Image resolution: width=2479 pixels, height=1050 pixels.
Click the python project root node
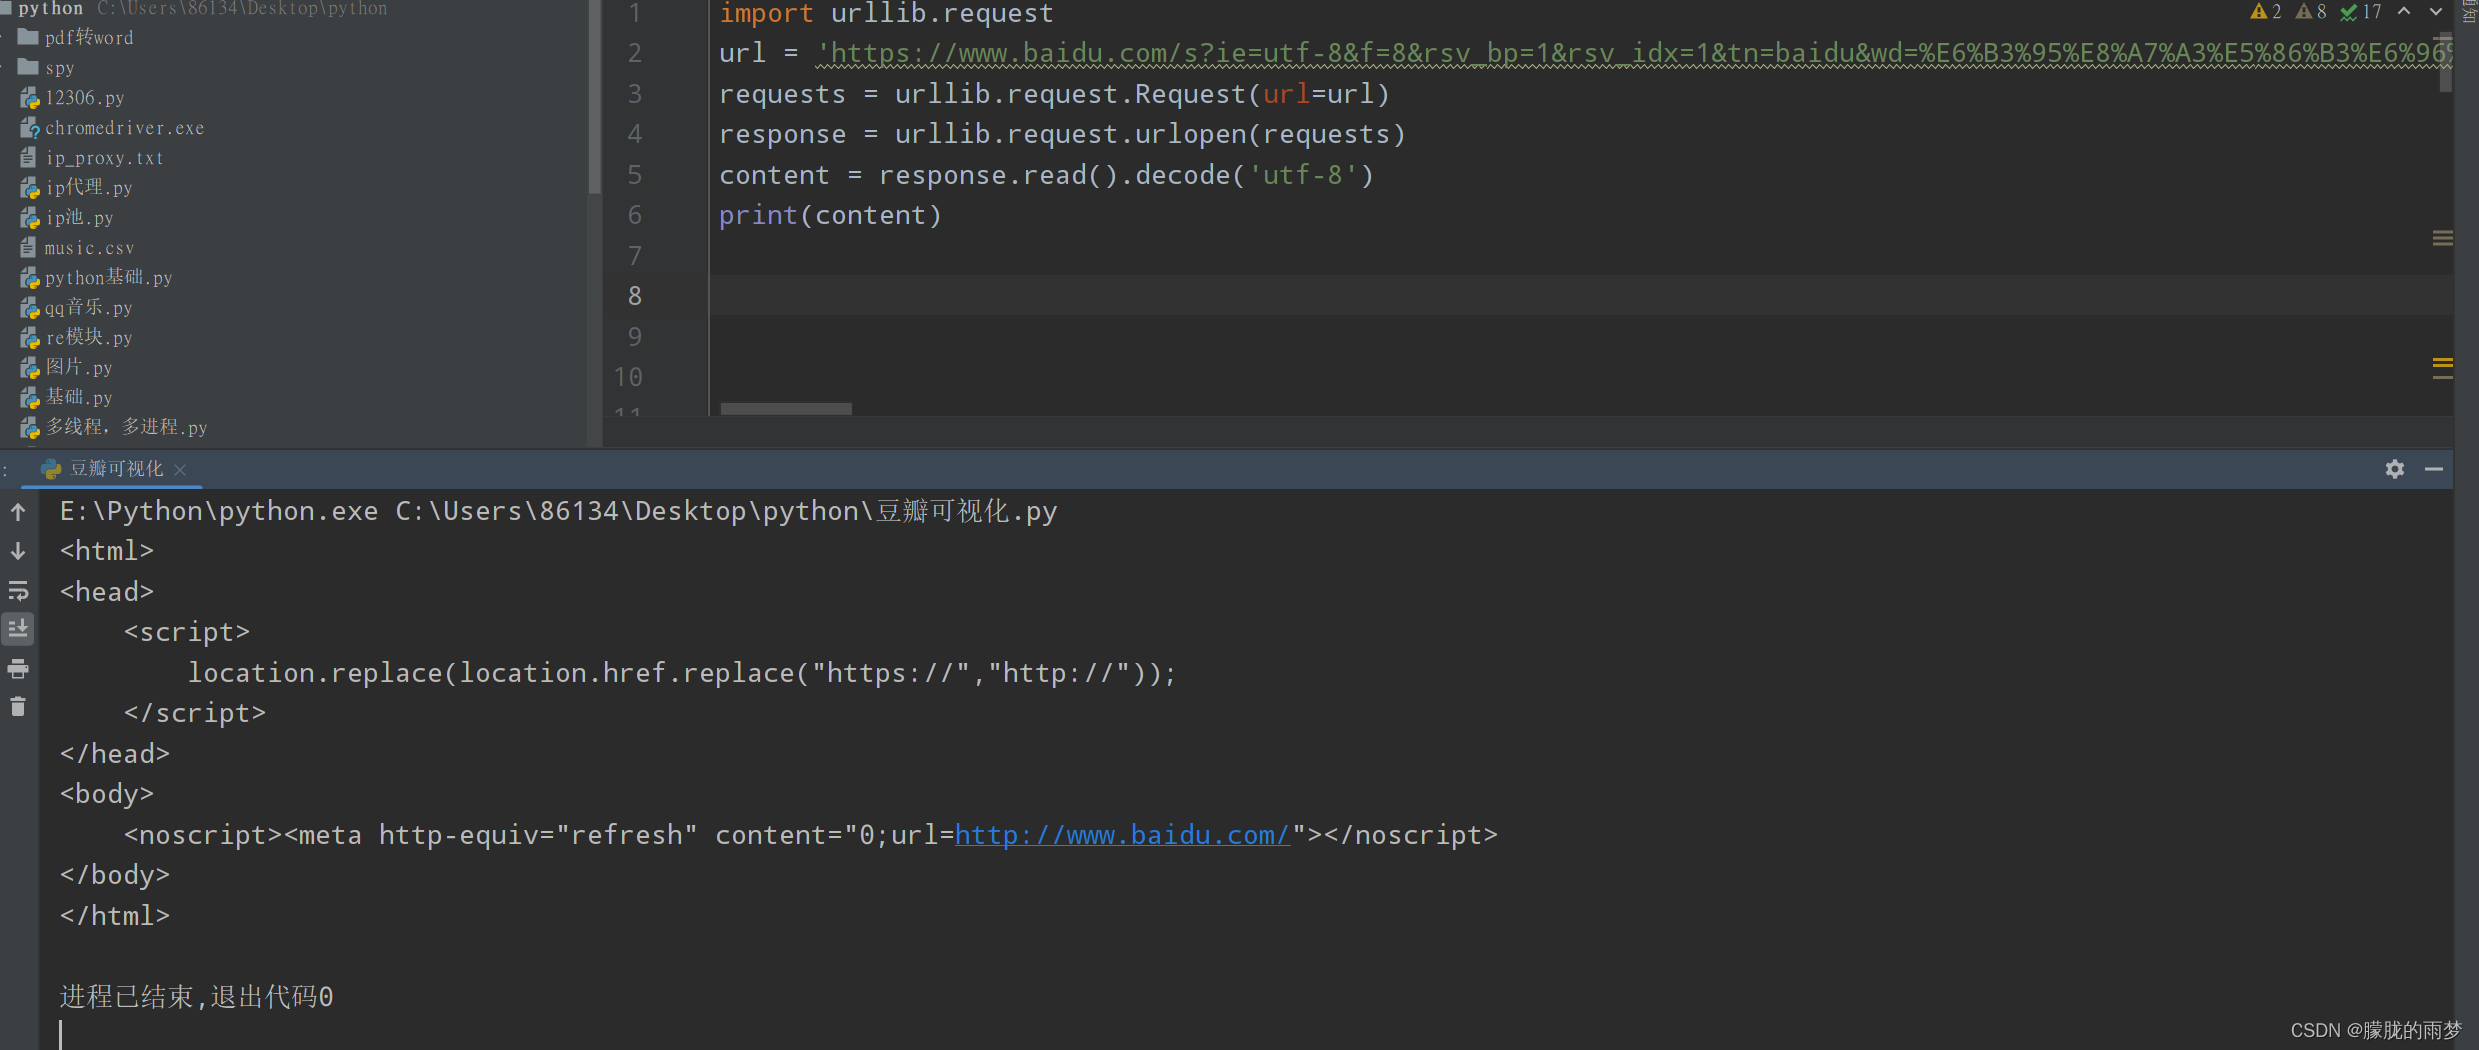click(x=50, y=8)
